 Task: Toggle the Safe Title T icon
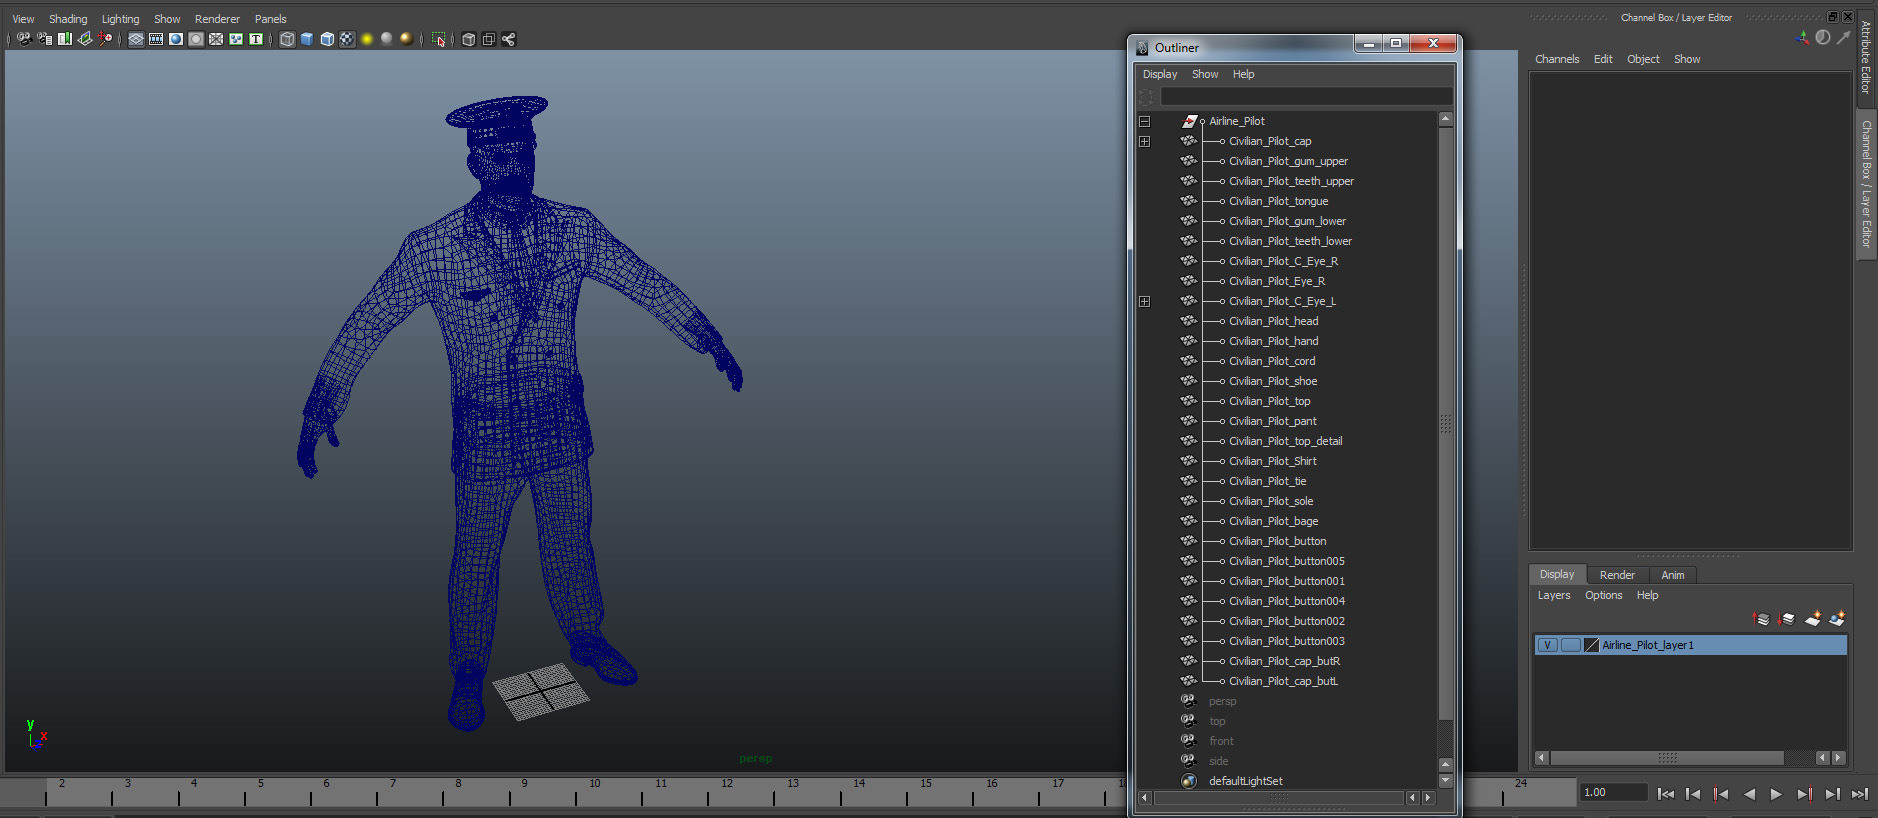pos(256,39)
